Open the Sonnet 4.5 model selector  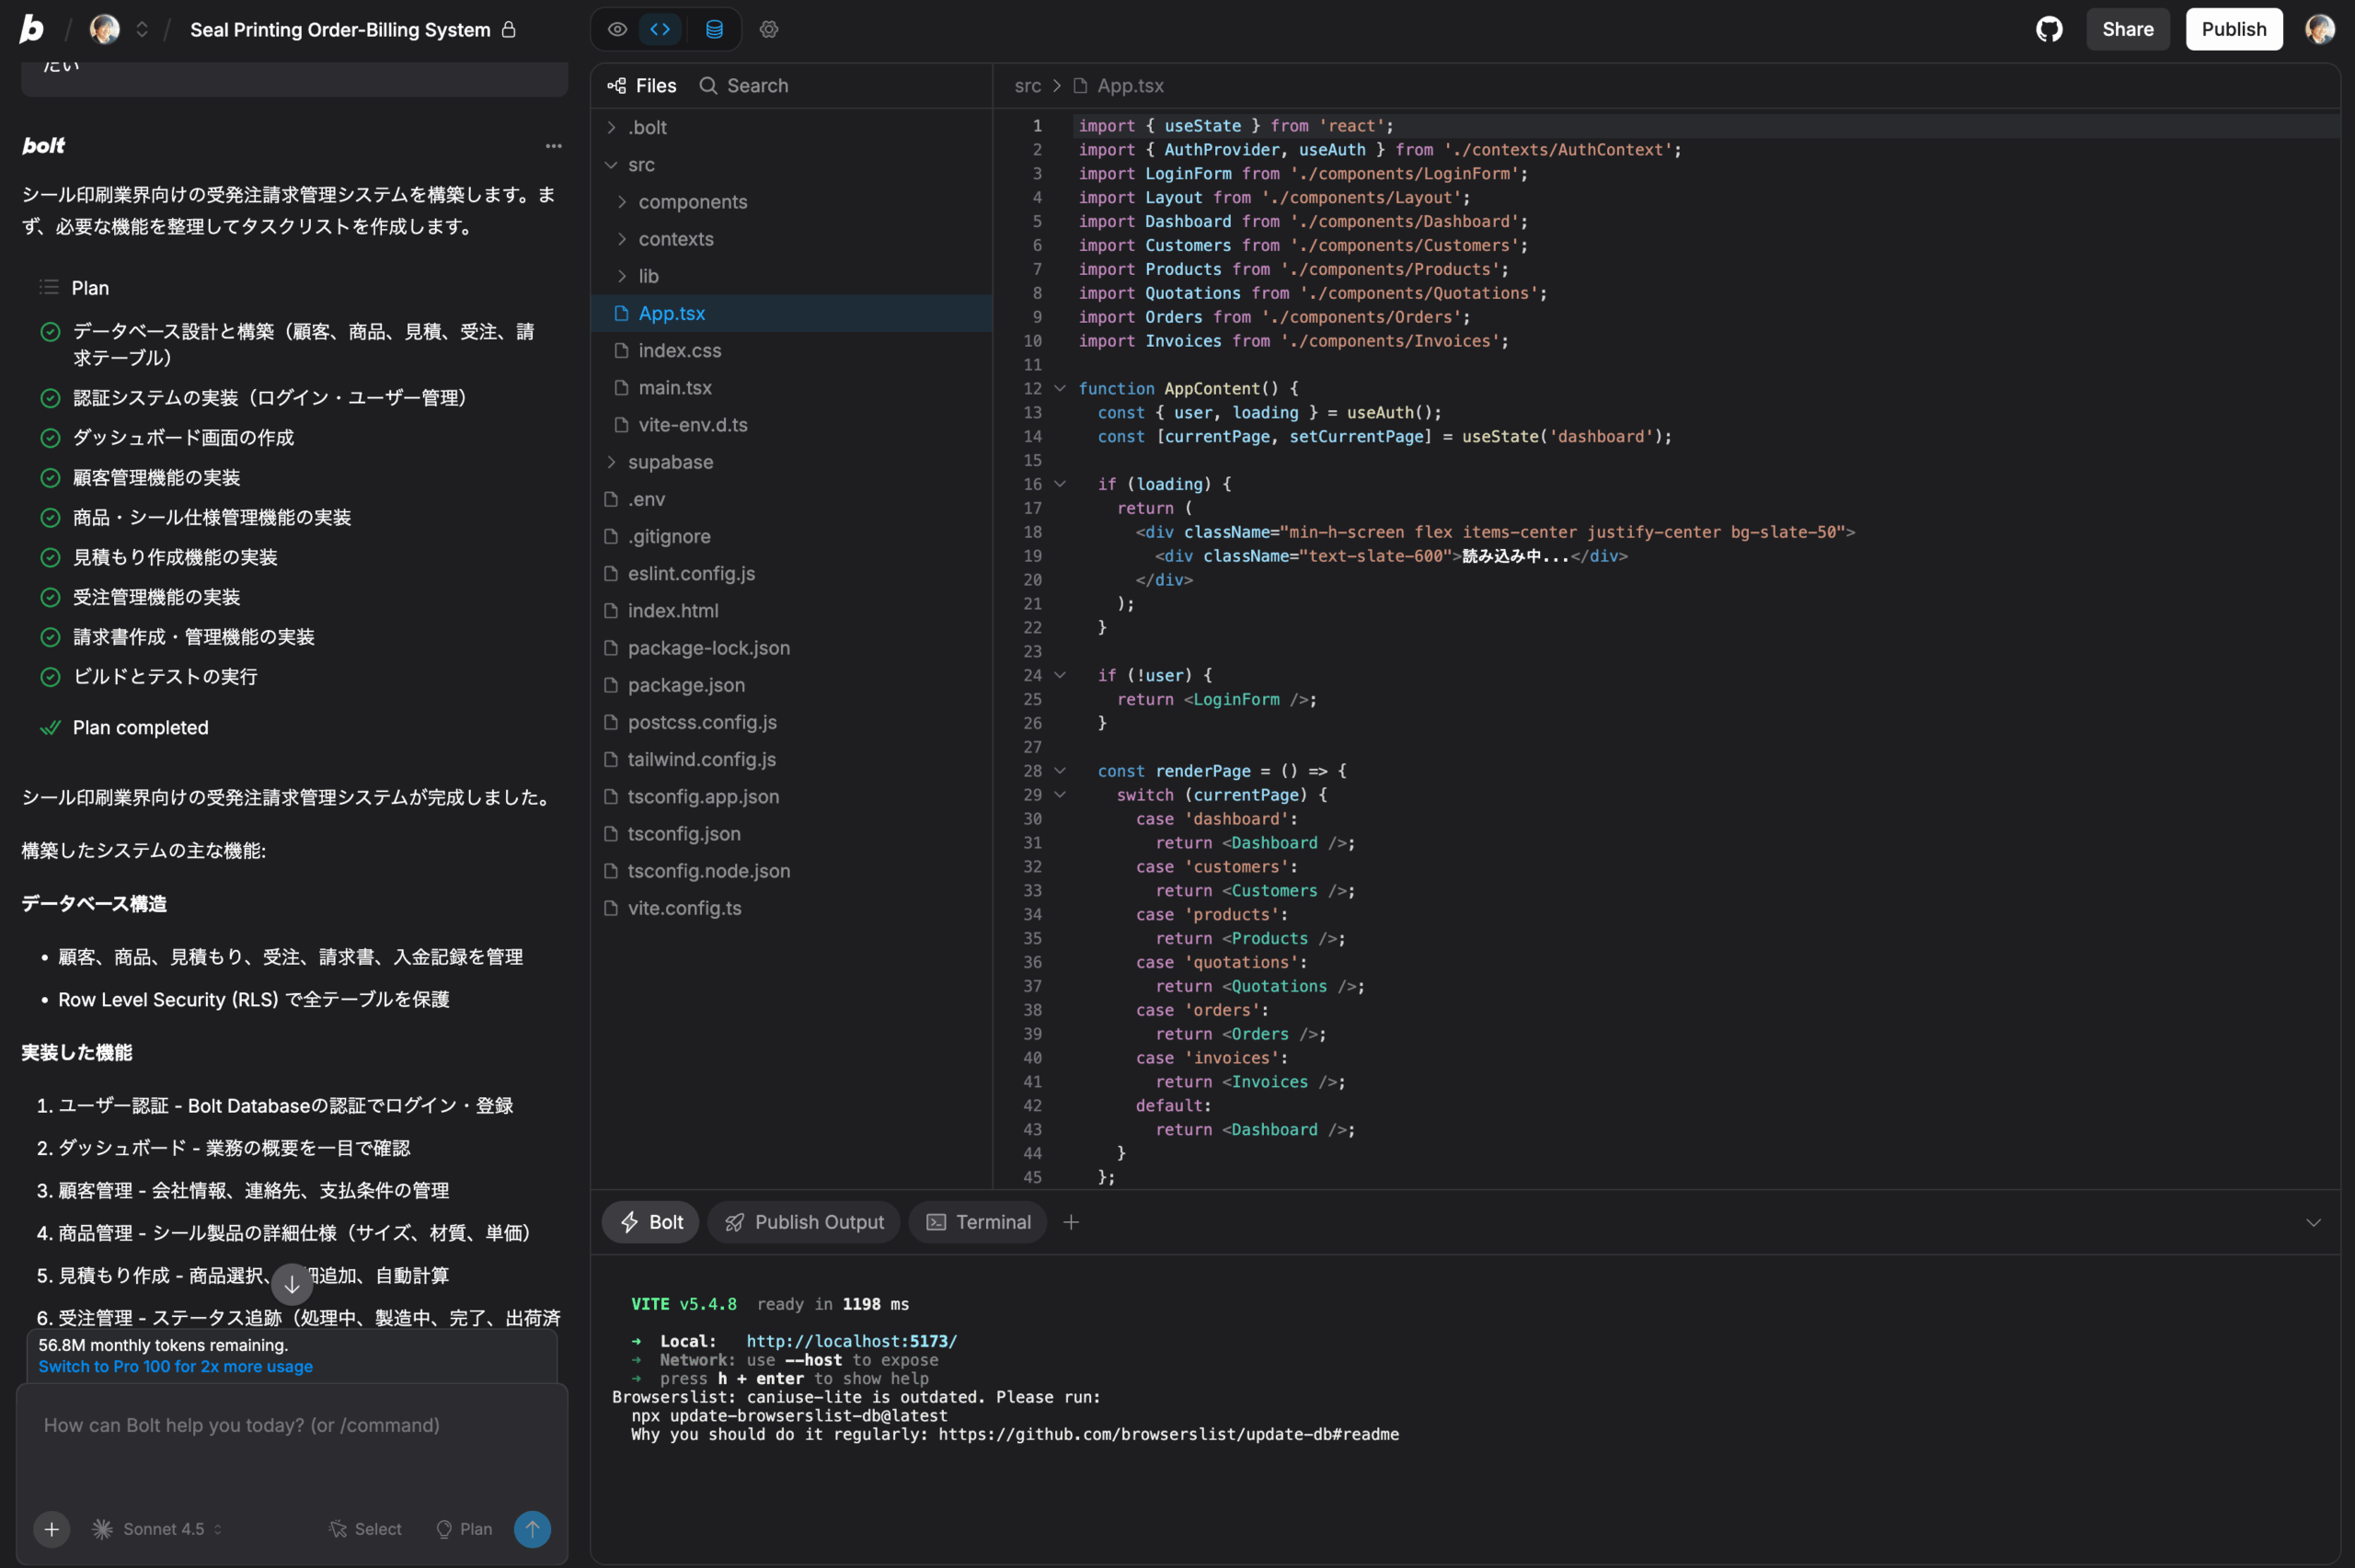click(x=158, y=1528)
